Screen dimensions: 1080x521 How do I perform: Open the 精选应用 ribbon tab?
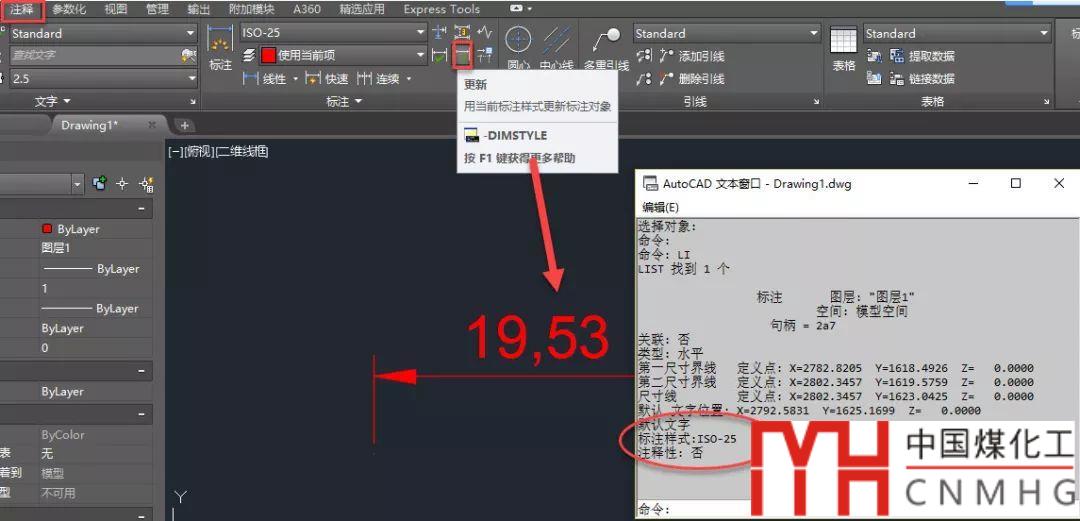[x=362, y=10]
